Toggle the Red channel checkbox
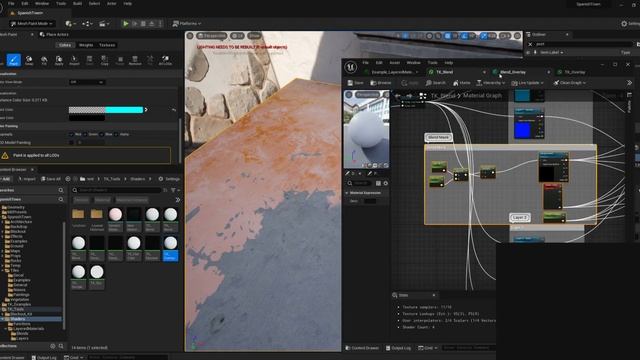This screenshot has height=360, width=640. click(71, 134)
